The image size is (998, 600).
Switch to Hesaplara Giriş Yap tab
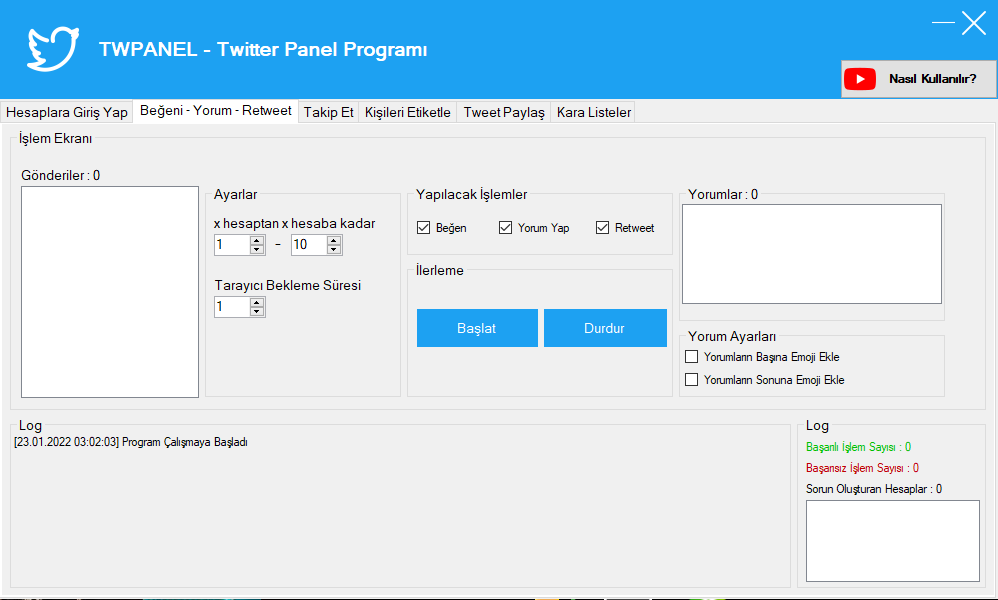point(67,112)
